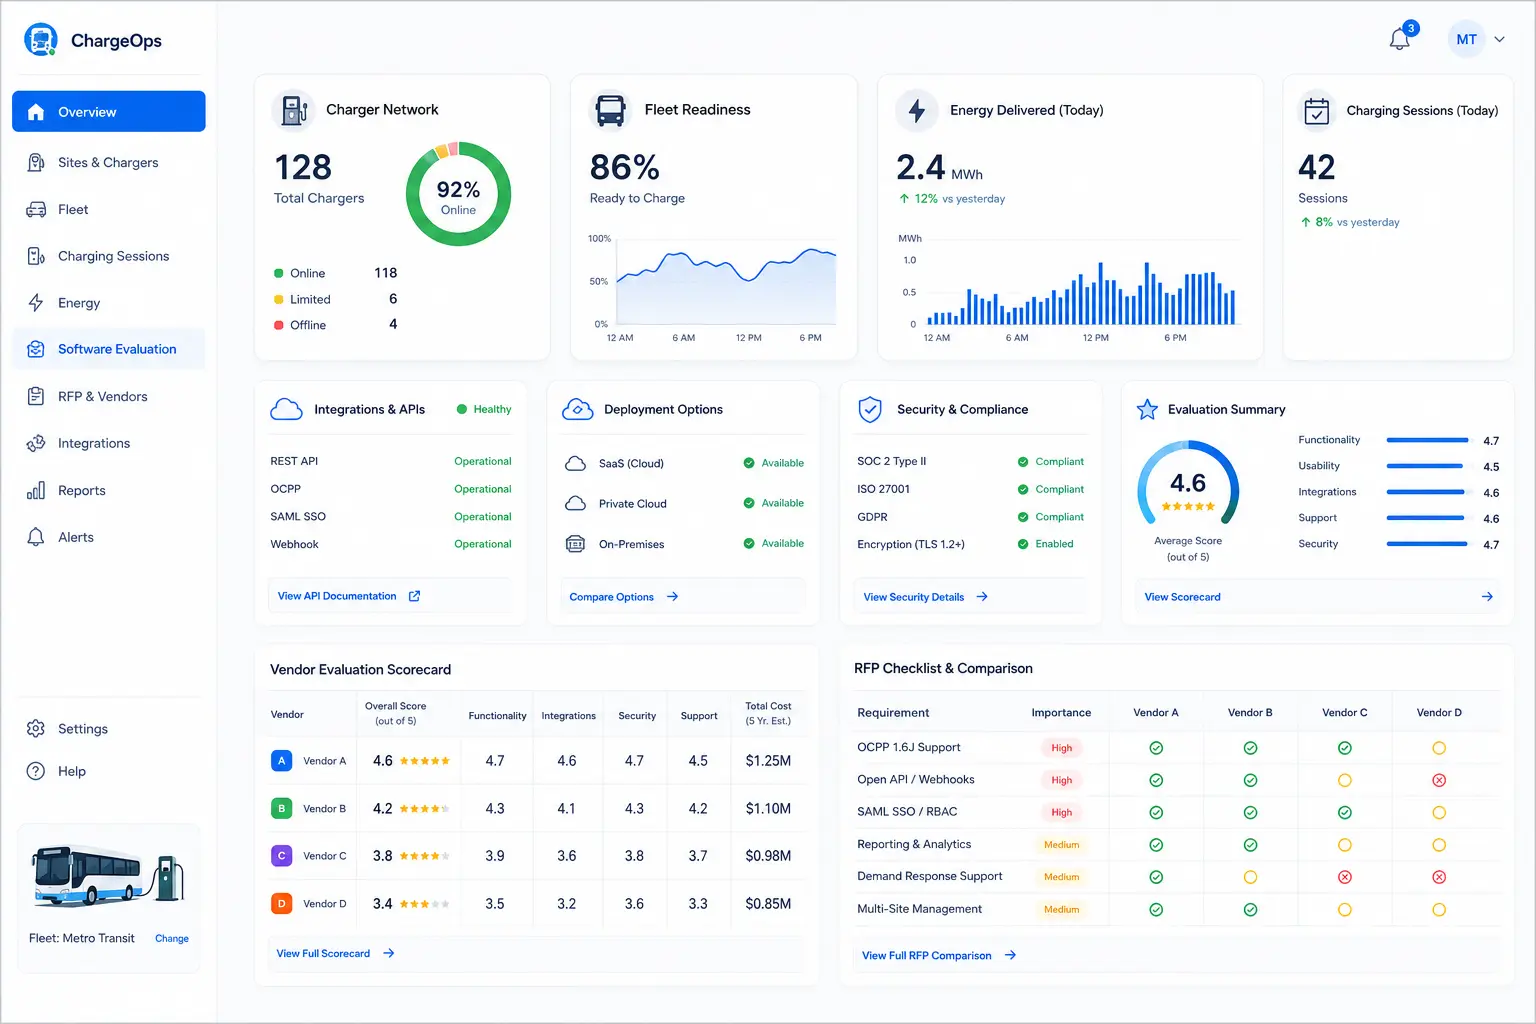The width and height of the screenshot is (1536, 1024).
Task: Click the bus and charger illustration
Action: point(108,875)
